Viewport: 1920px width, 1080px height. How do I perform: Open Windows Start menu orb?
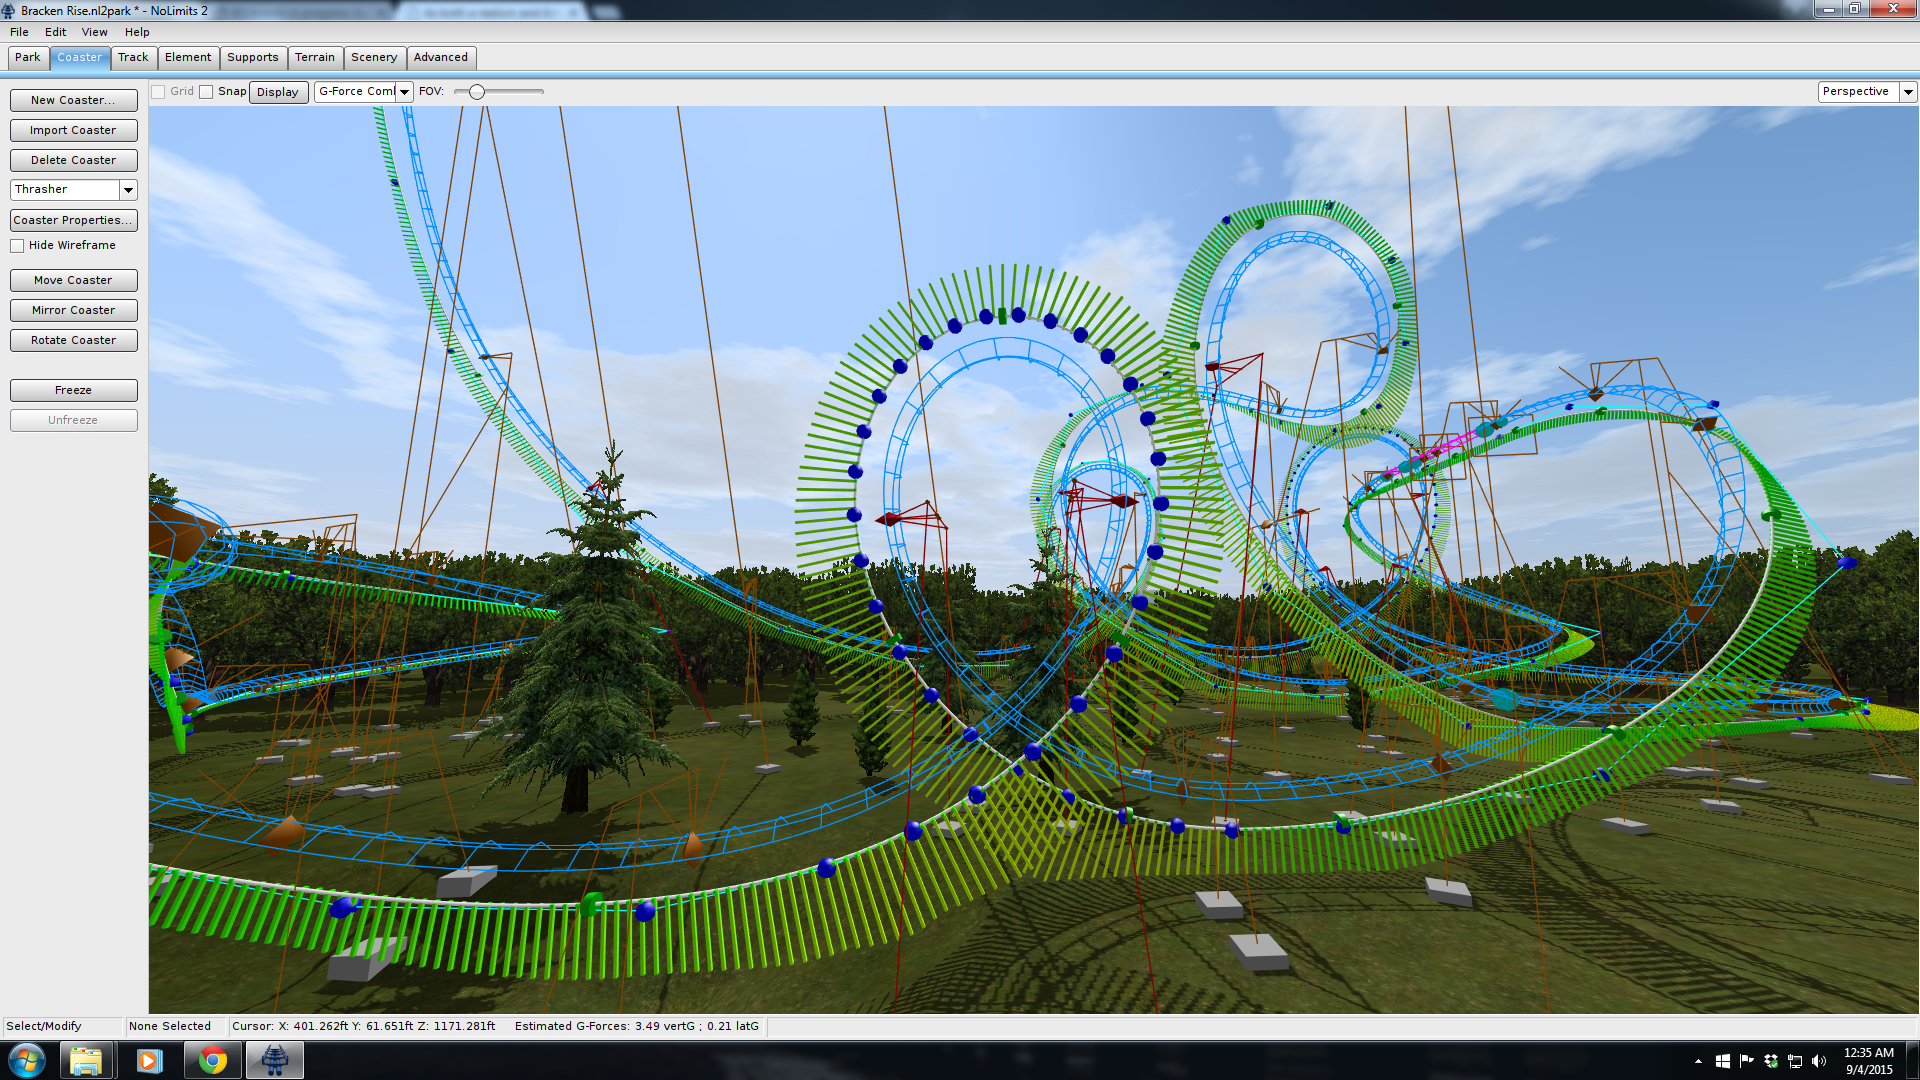coord(27,1060)
